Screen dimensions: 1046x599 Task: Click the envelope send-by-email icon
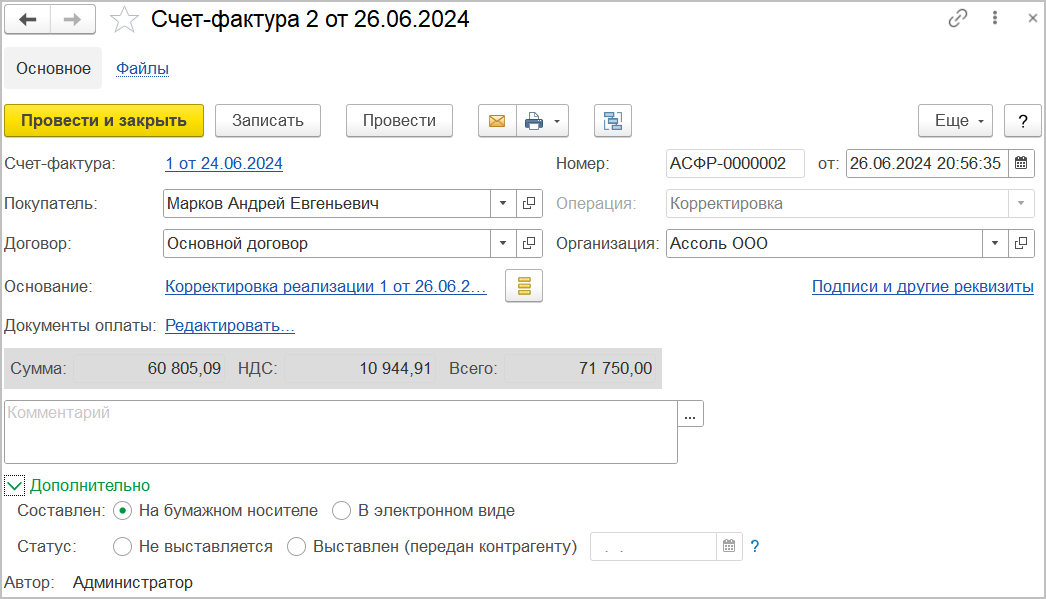(496, 121)
